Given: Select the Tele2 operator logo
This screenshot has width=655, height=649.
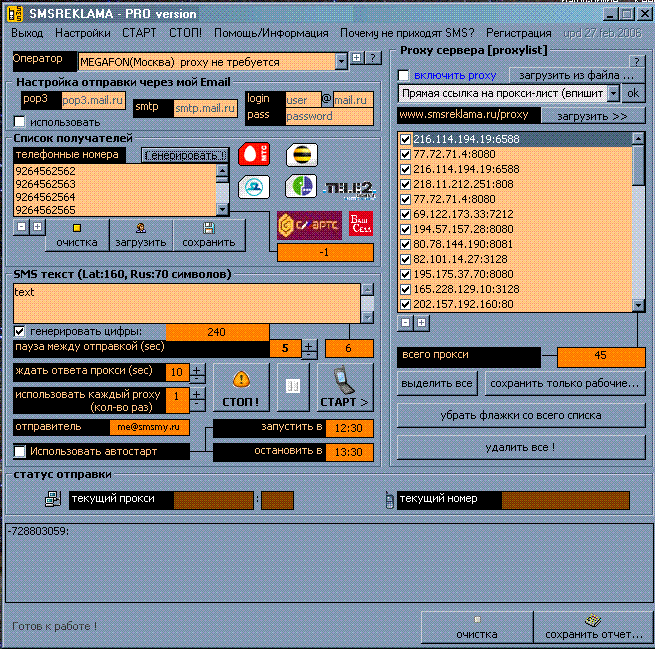Looking at the screenshot, I should 349,189.
